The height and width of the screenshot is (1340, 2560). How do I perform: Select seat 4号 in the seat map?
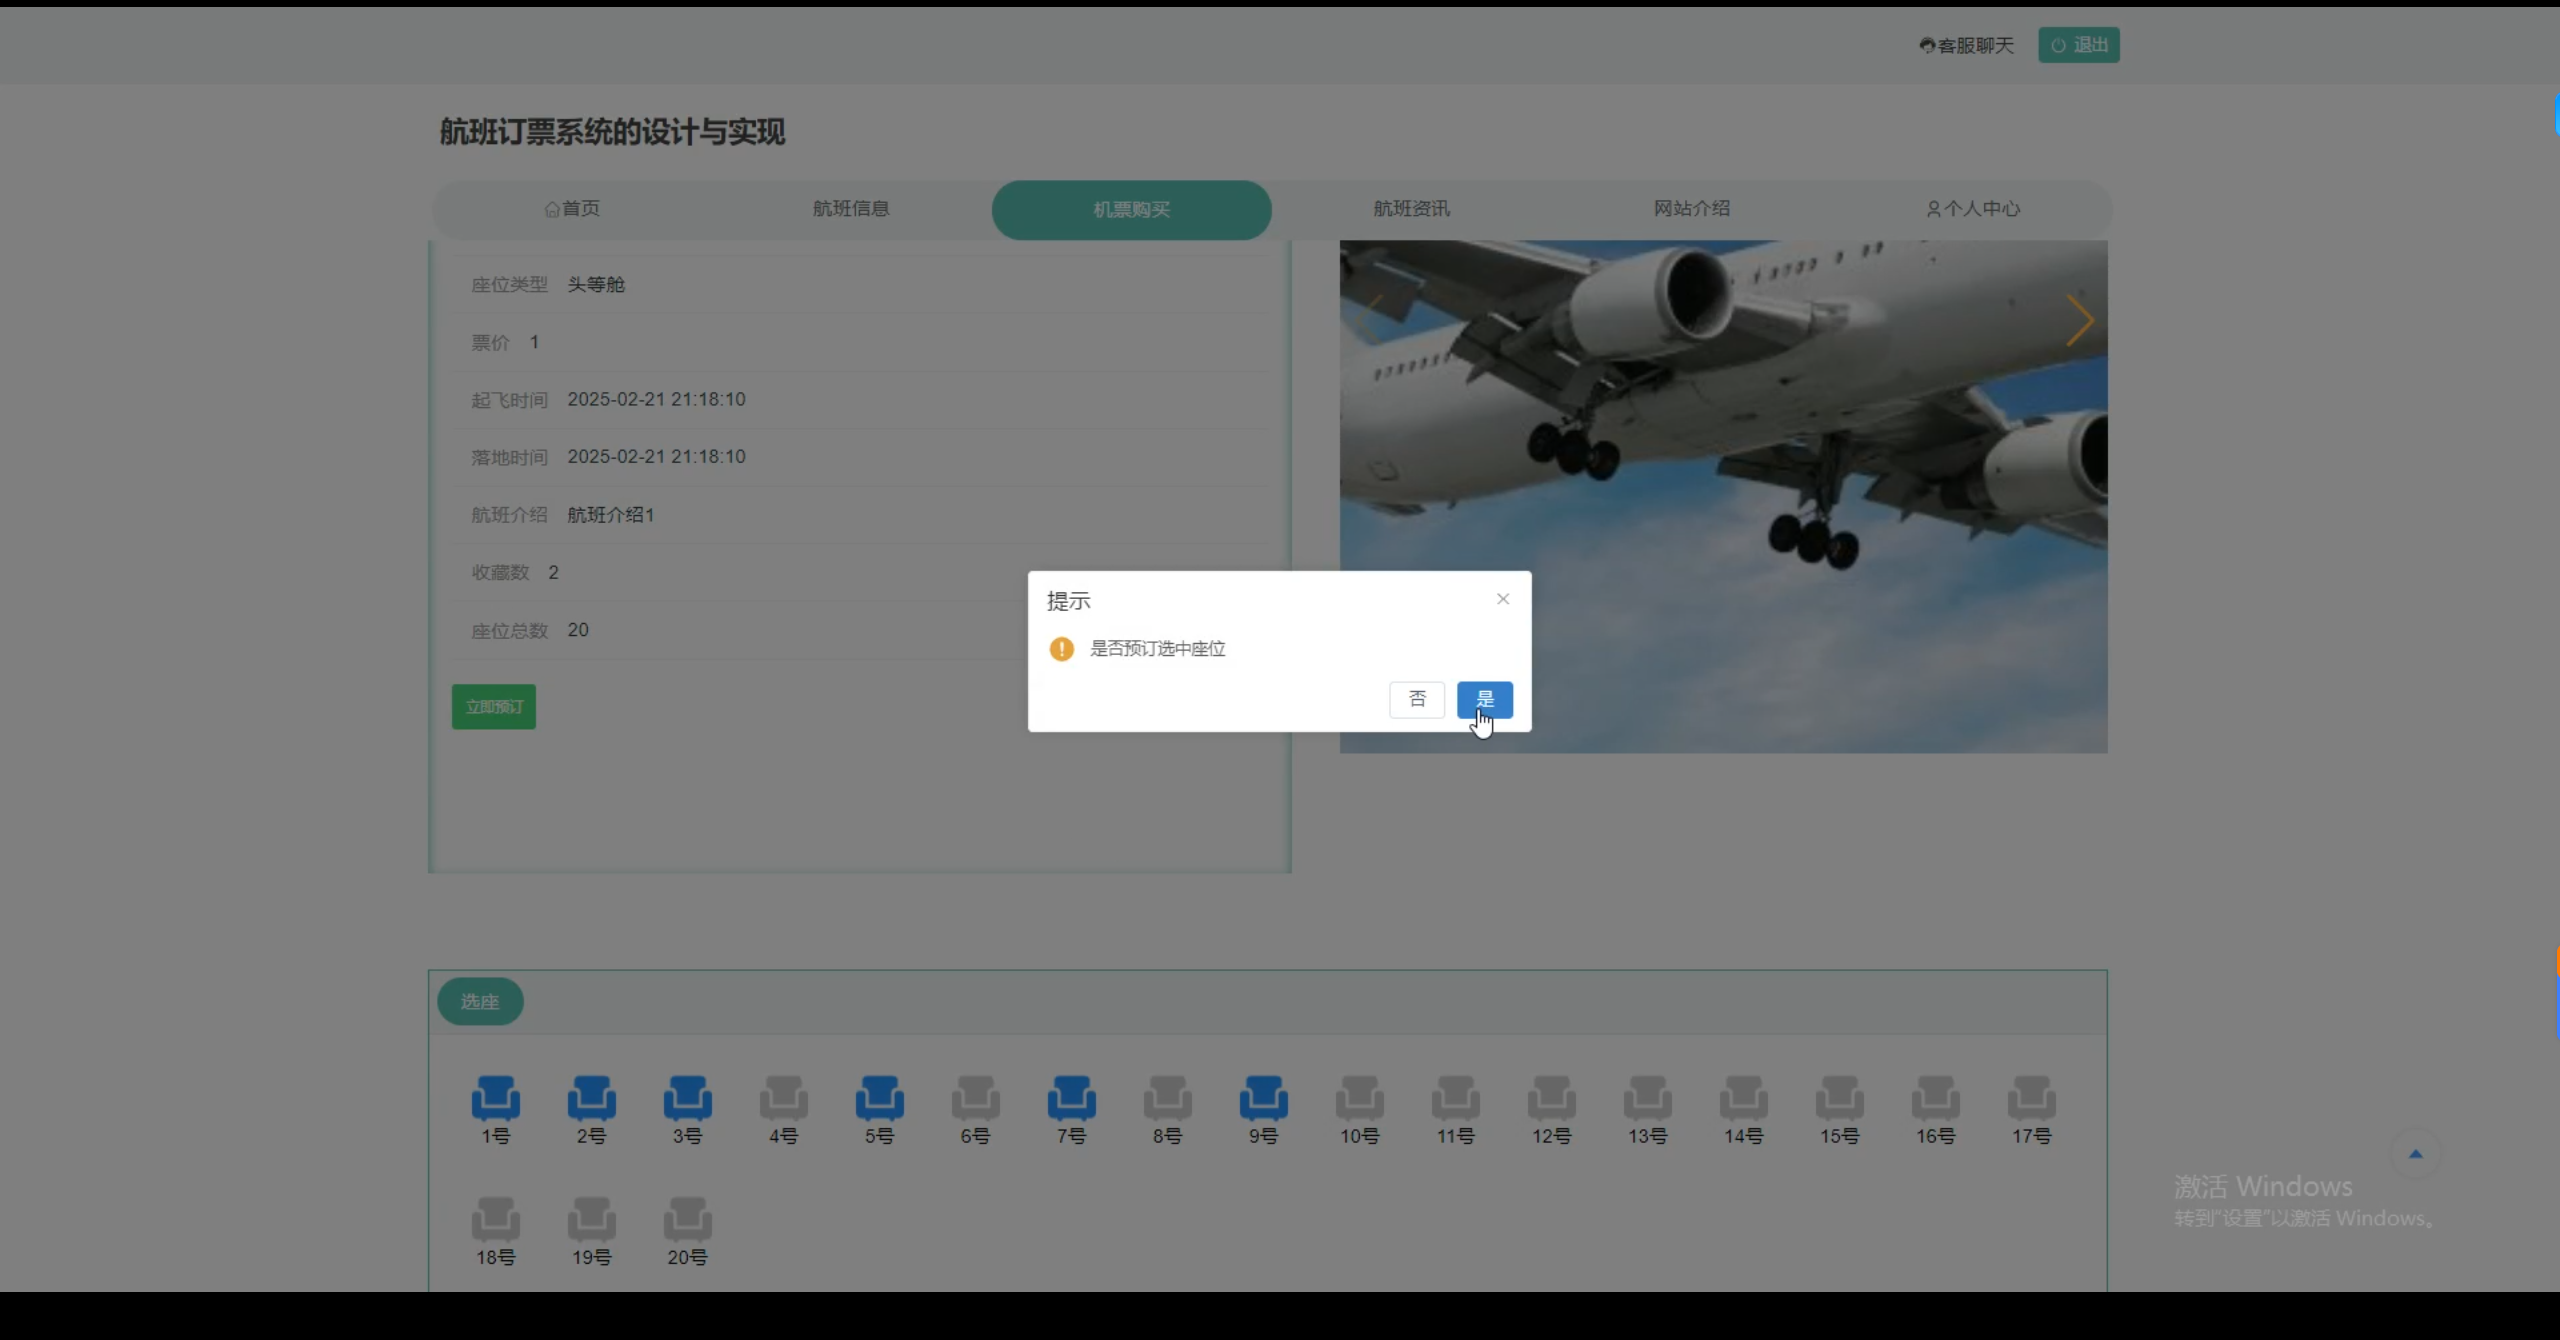783,1100
